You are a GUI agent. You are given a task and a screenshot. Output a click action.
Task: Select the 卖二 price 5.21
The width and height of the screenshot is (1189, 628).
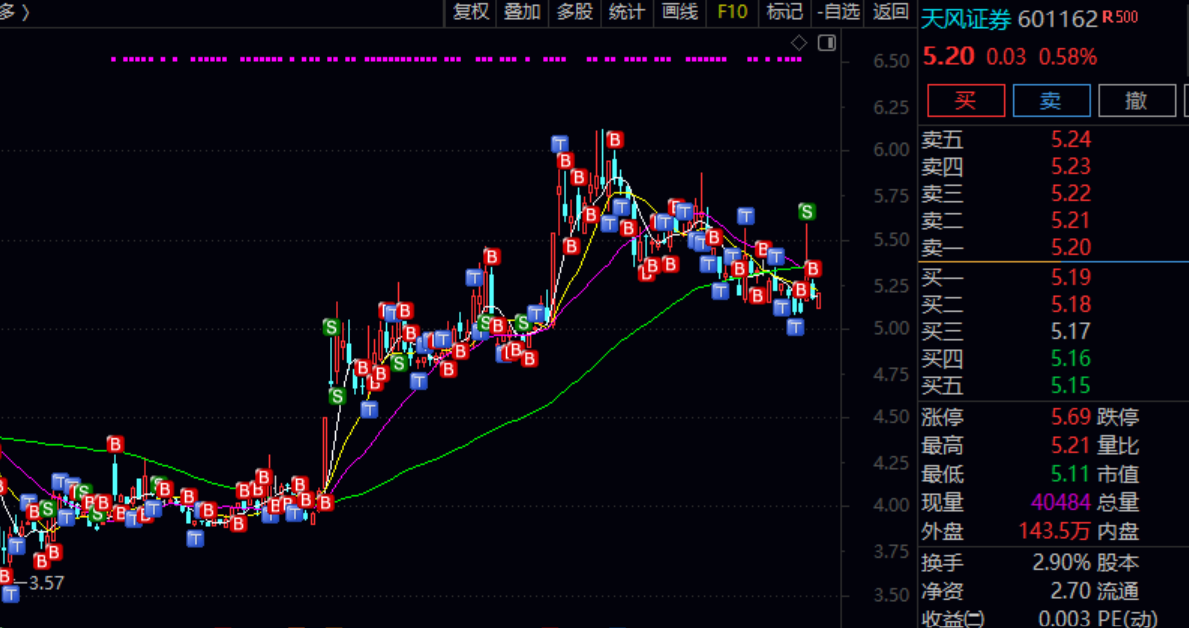tap(1071, 221)
